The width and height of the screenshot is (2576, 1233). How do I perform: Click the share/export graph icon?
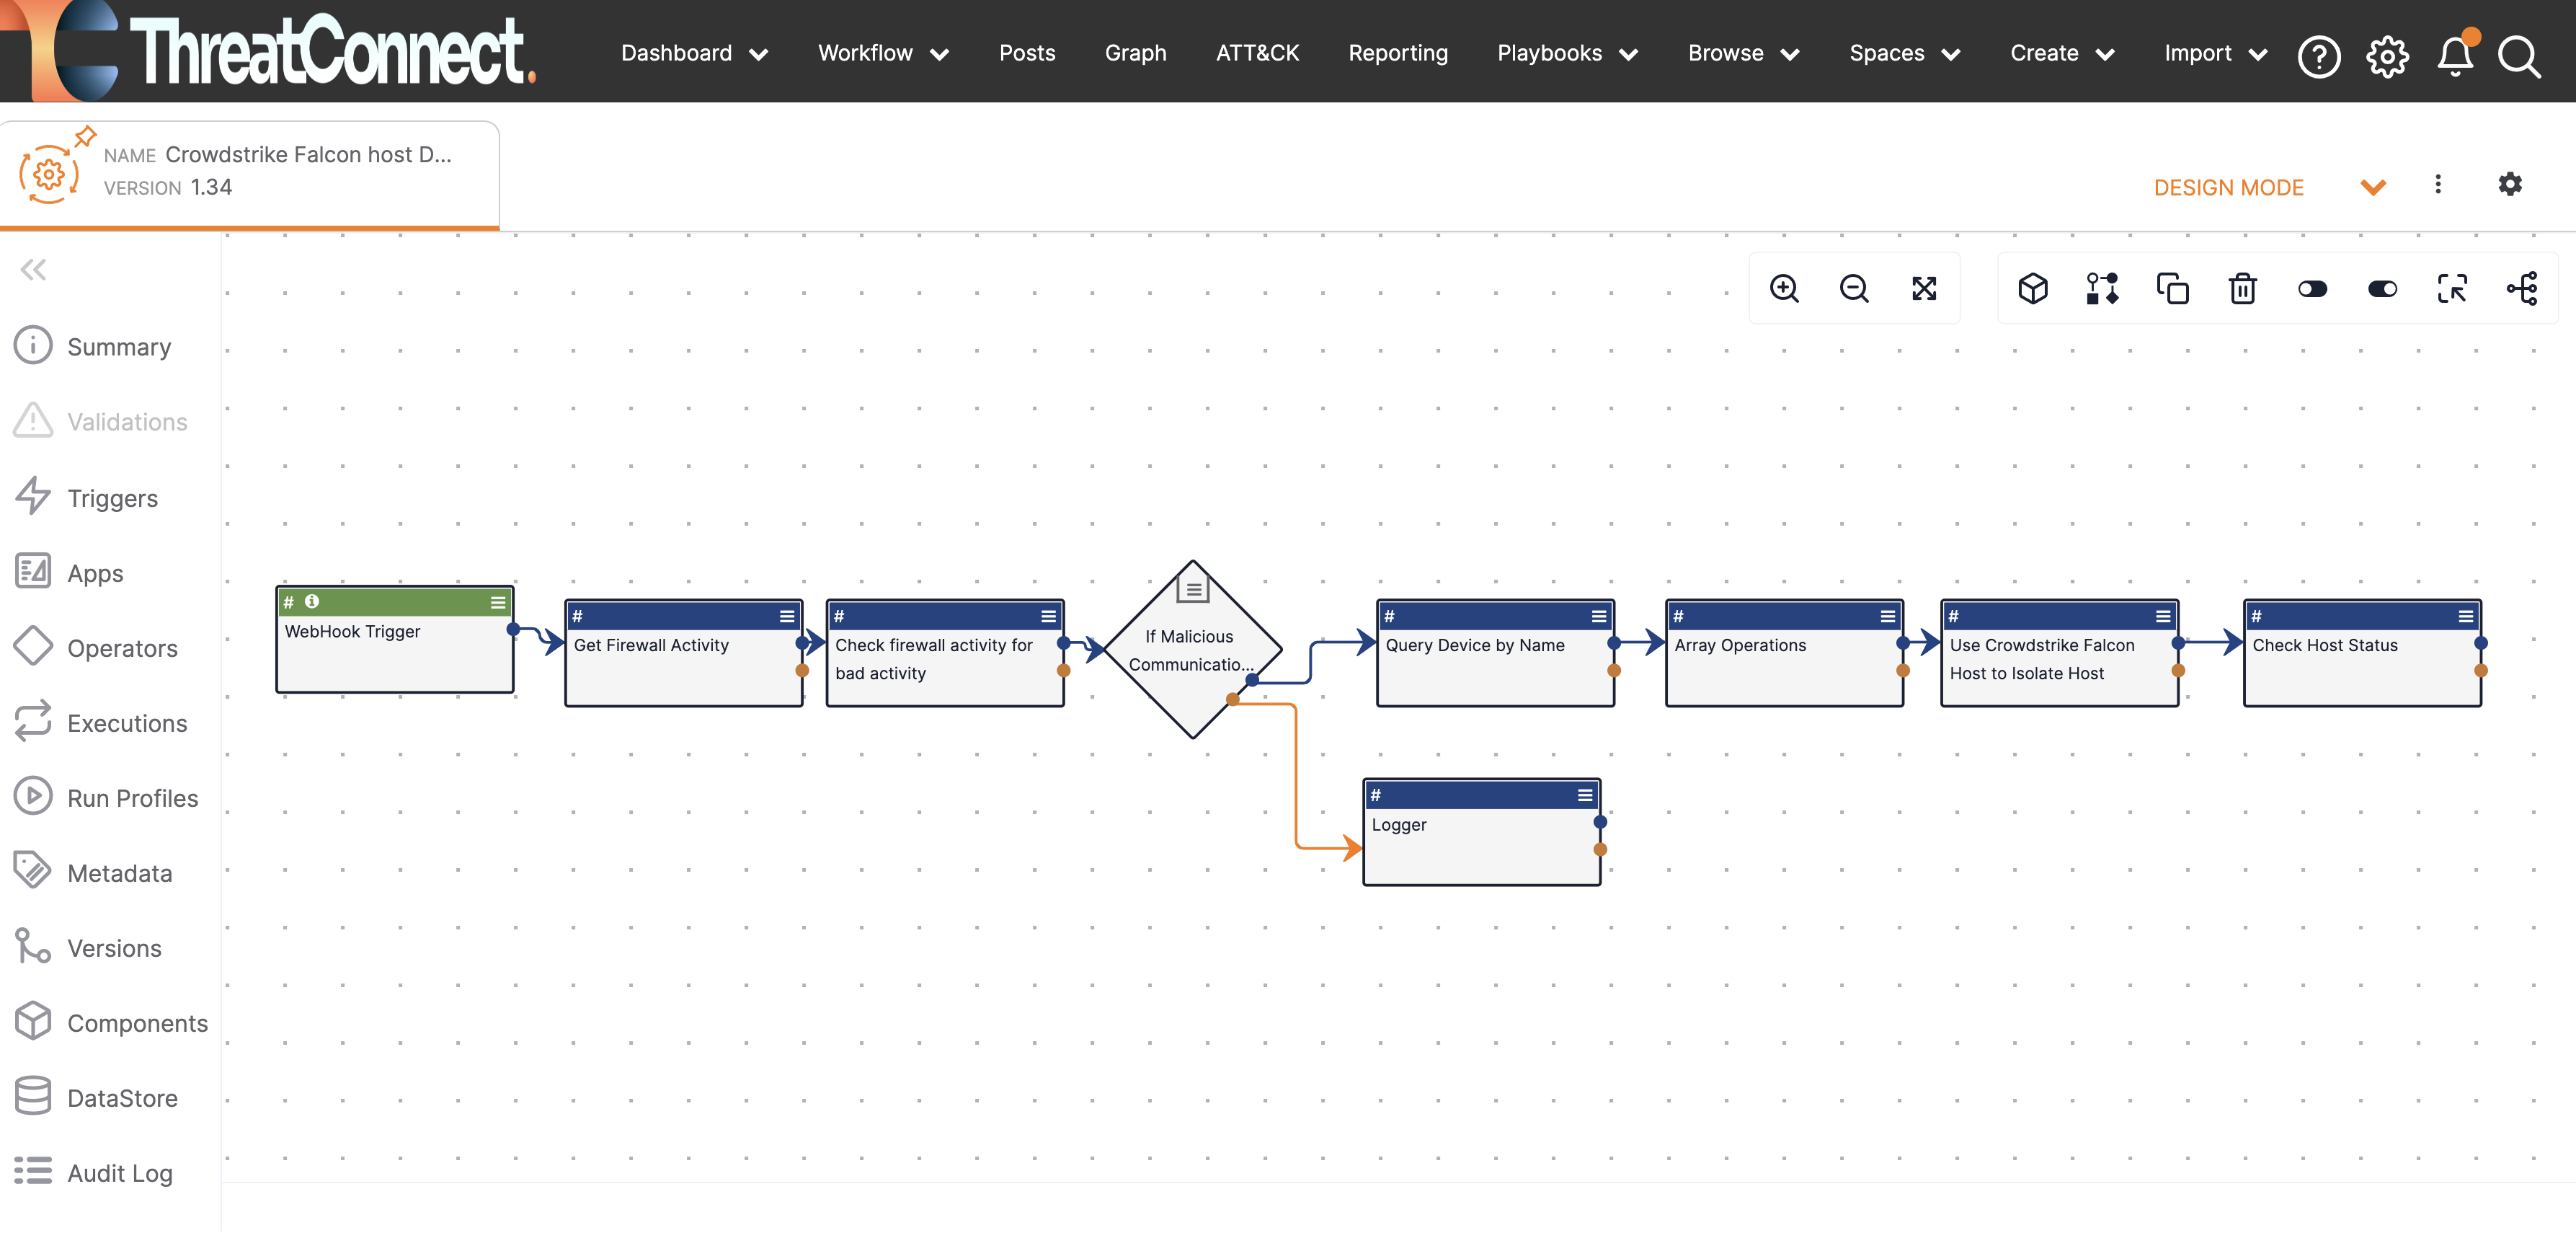[2523, 288]
